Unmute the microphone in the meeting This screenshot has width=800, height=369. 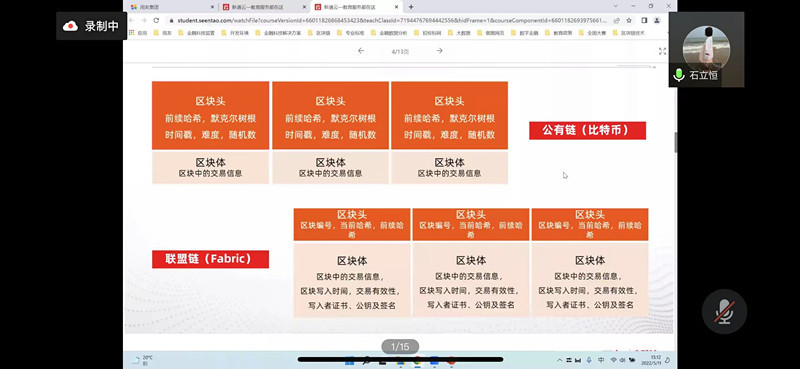(x=724, y=311)
